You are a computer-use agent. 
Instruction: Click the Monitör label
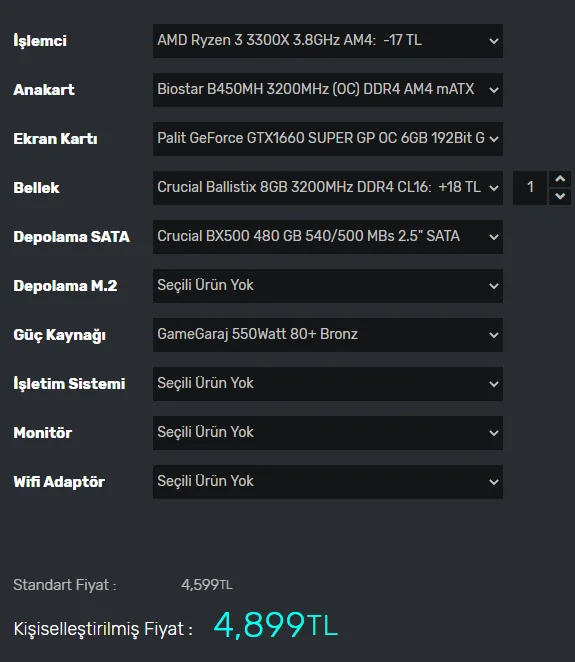(x=43, y=433)
